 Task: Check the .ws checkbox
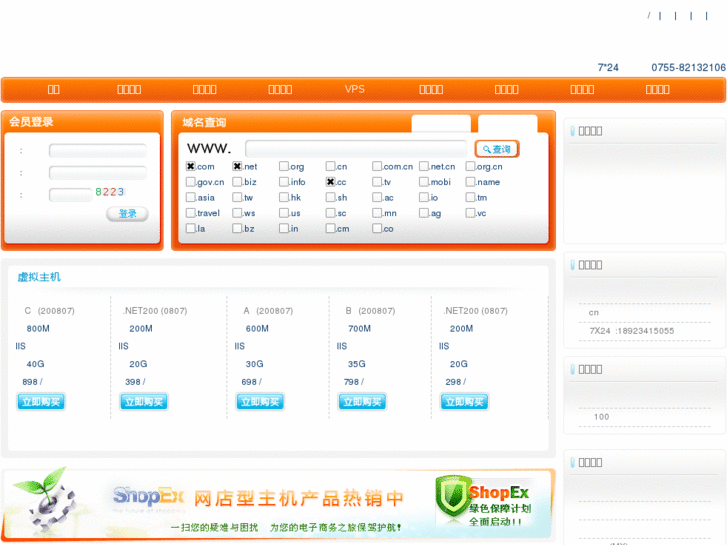(237, 213)
